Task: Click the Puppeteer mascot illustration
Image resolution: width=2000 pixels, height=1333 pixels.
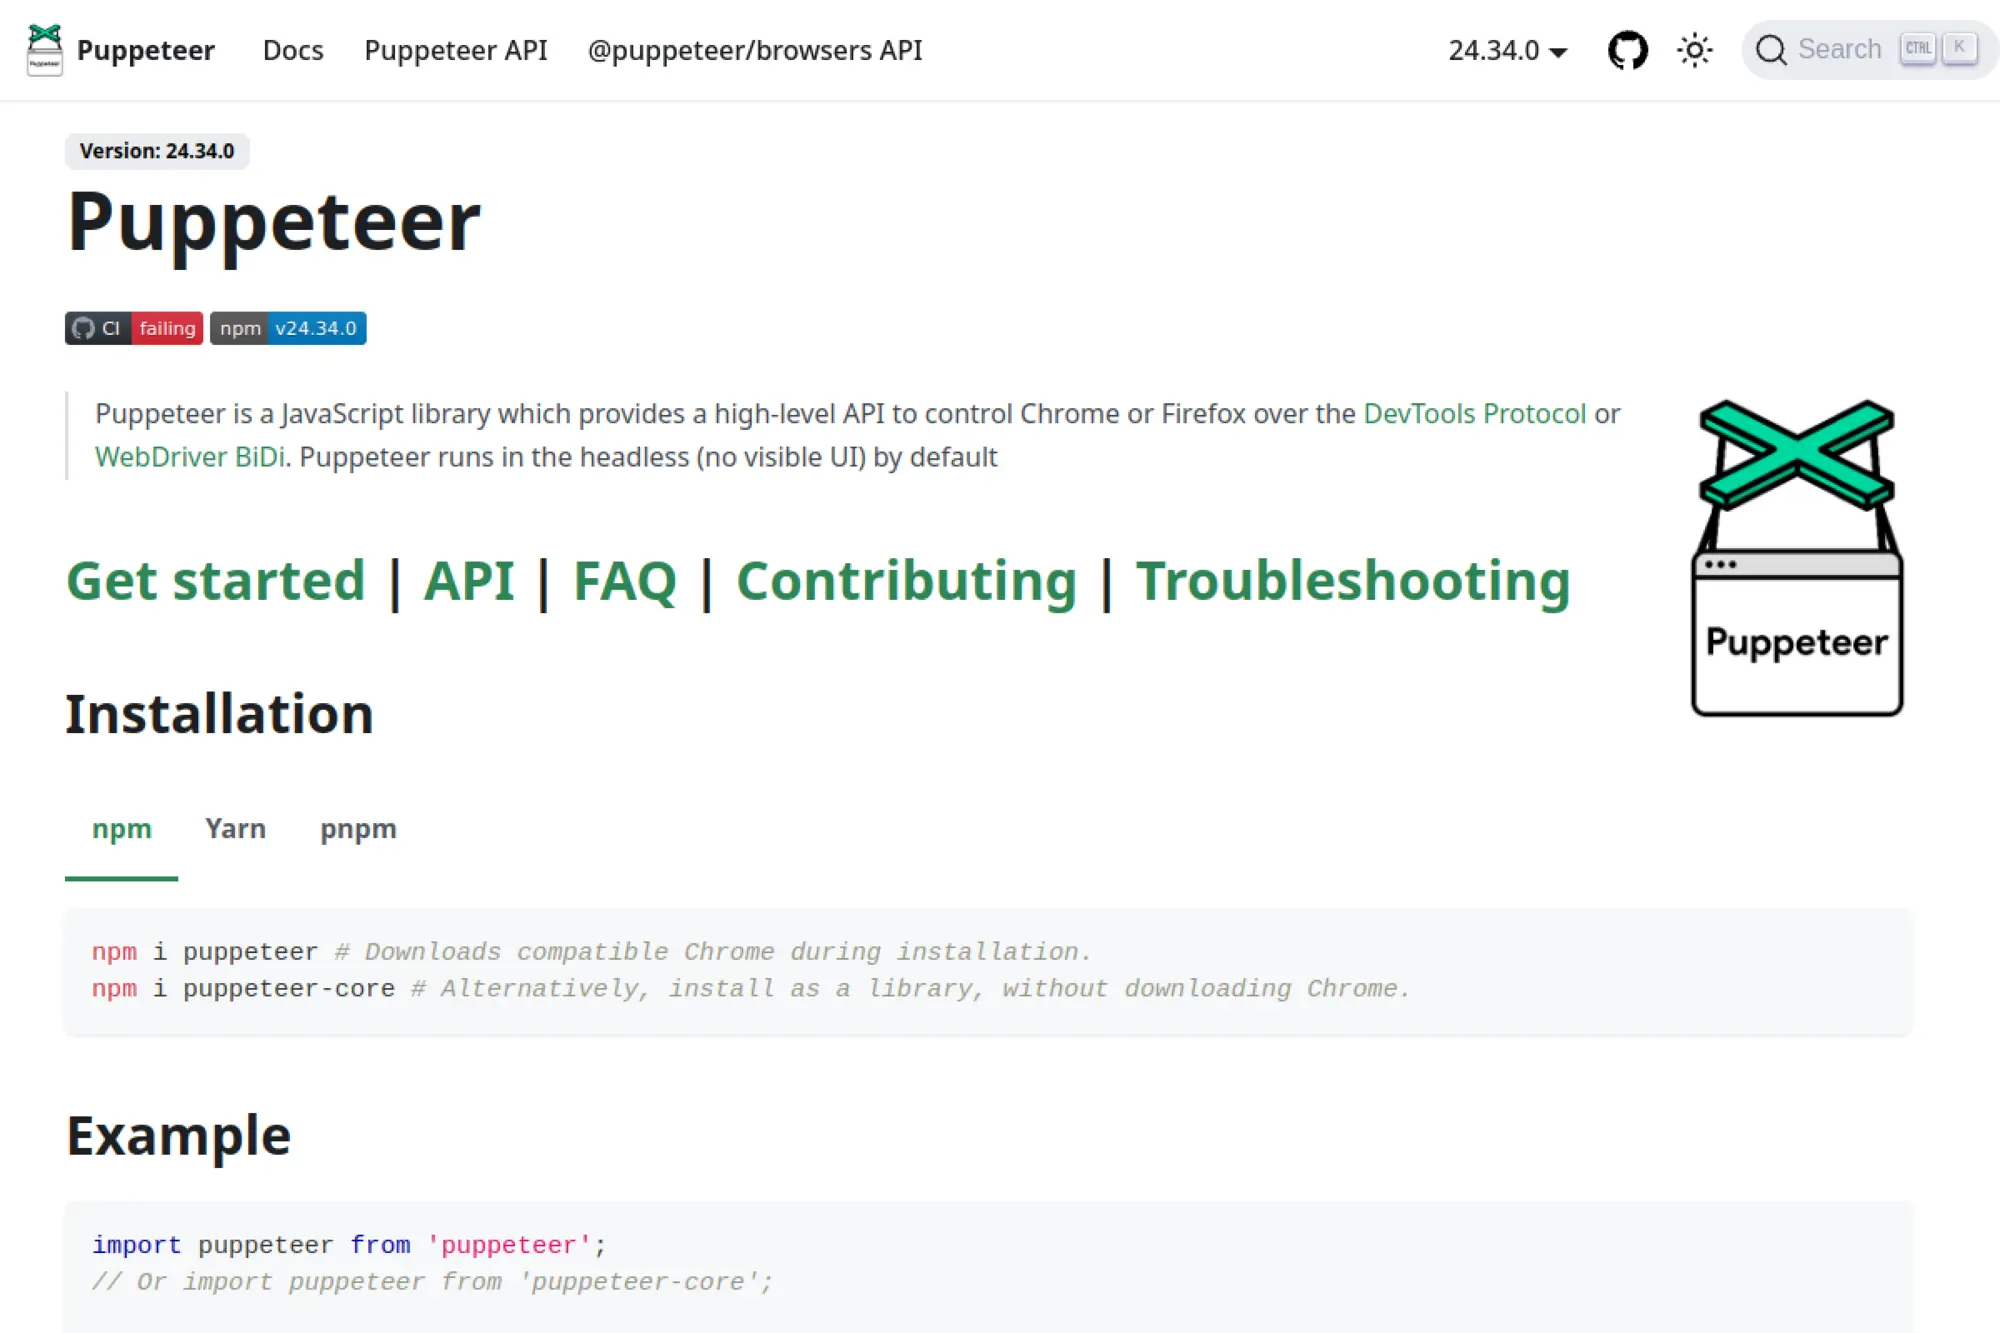Action: click(1796, 555)
